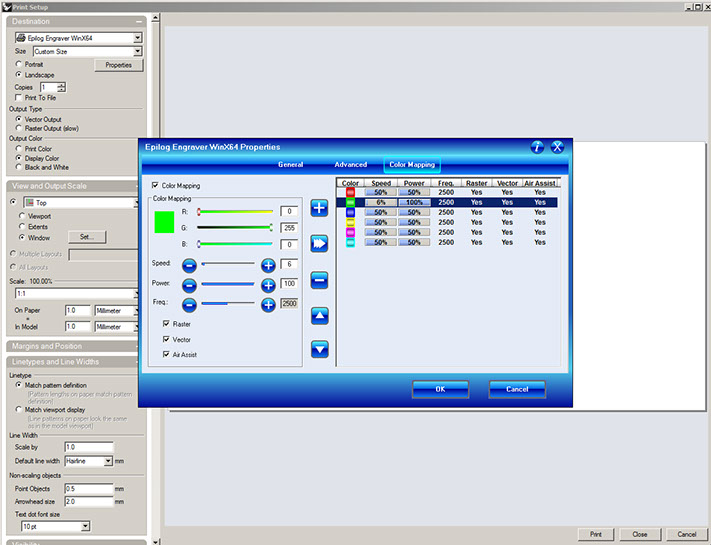The height and width of the screenshot is (545, 711).
Task: Toggle the Raster checkbox
Action: pos(166,324)
